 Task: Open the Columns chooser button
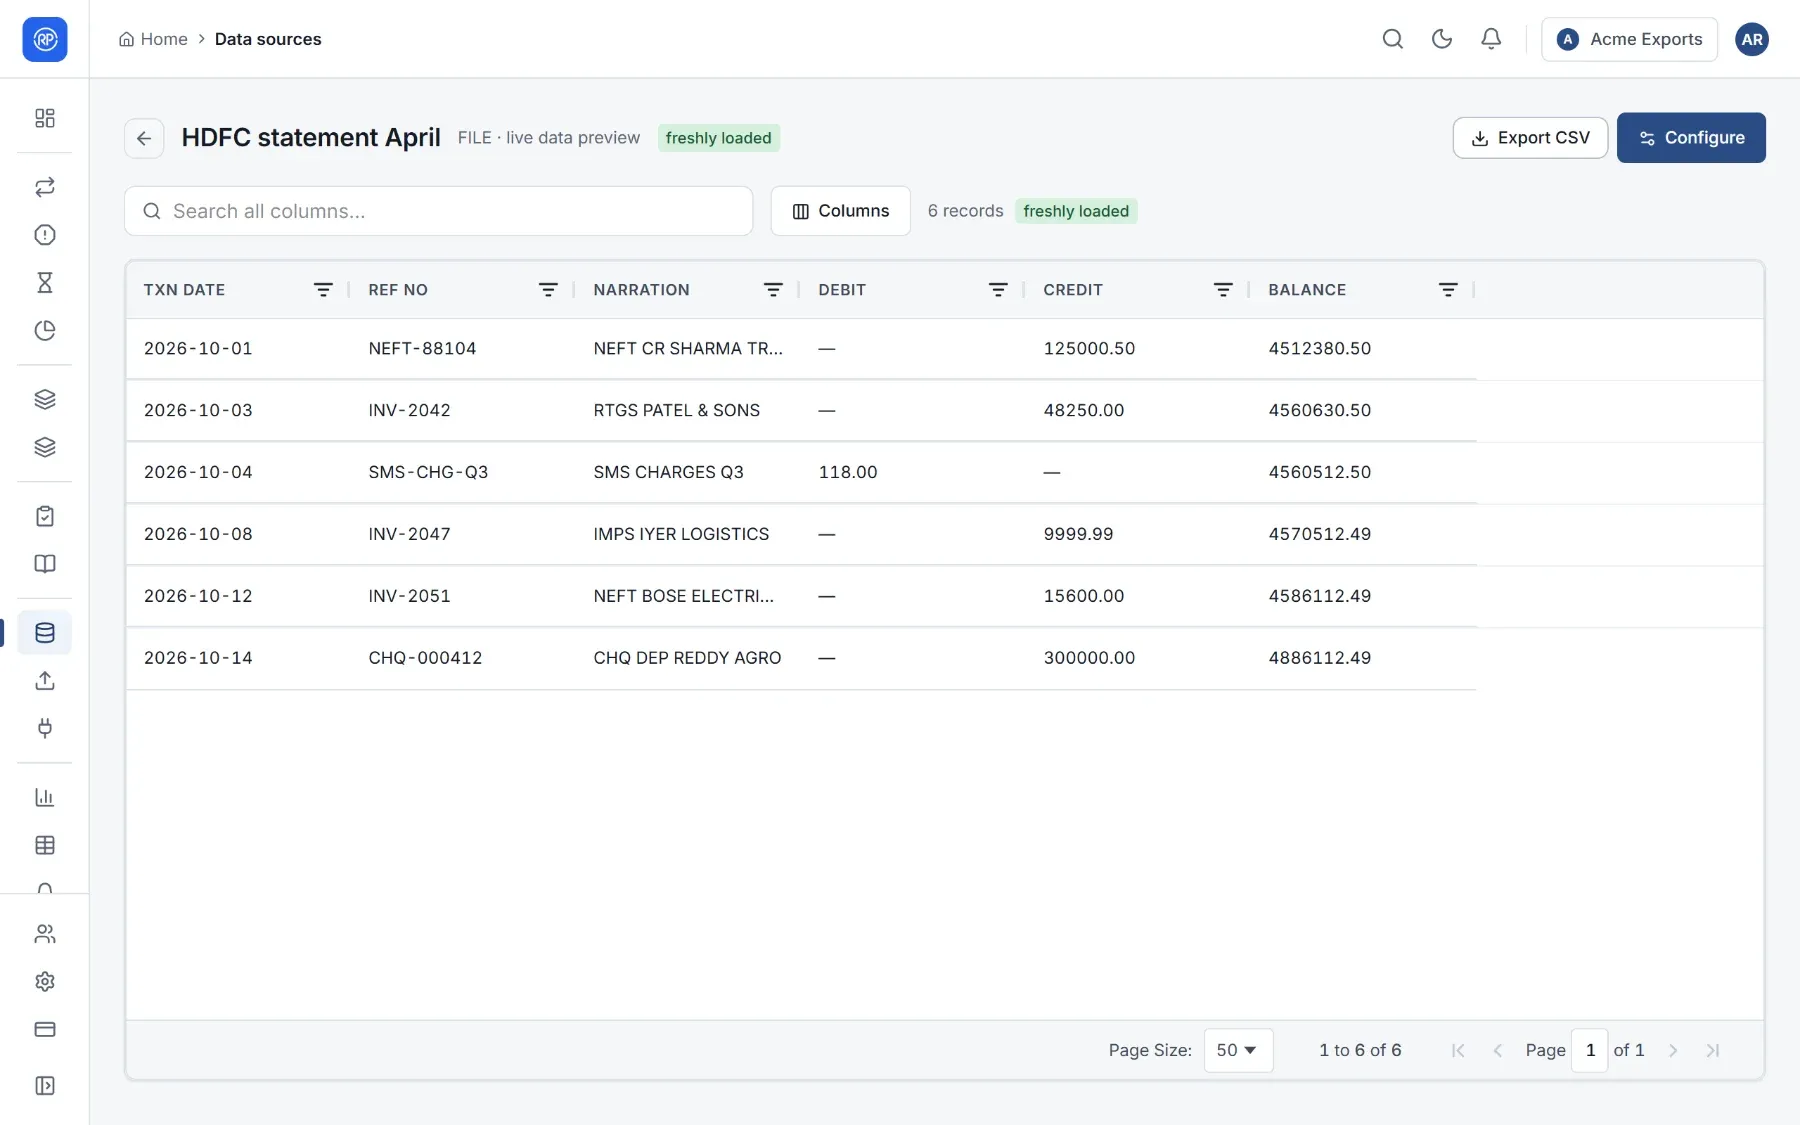pos(841,211)
